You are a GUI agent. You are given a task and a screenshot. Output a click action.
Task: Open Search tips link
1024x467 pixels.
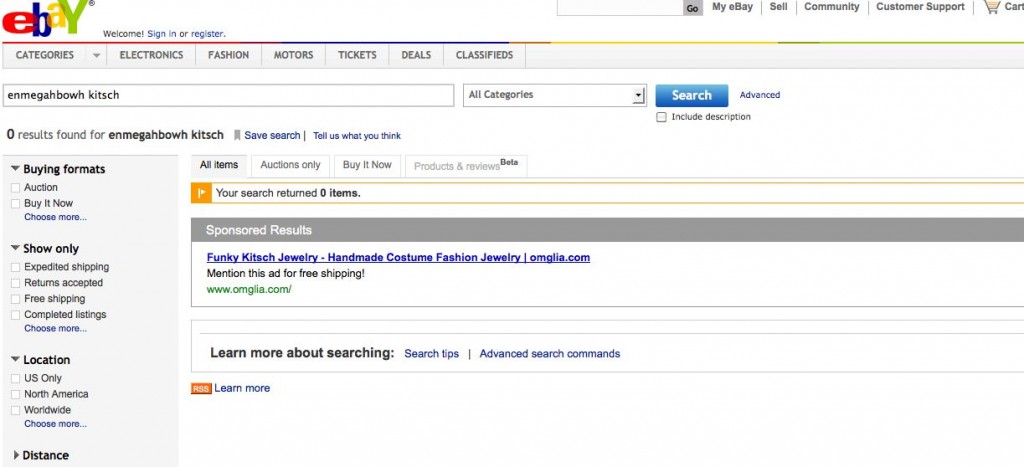[432, 354]
